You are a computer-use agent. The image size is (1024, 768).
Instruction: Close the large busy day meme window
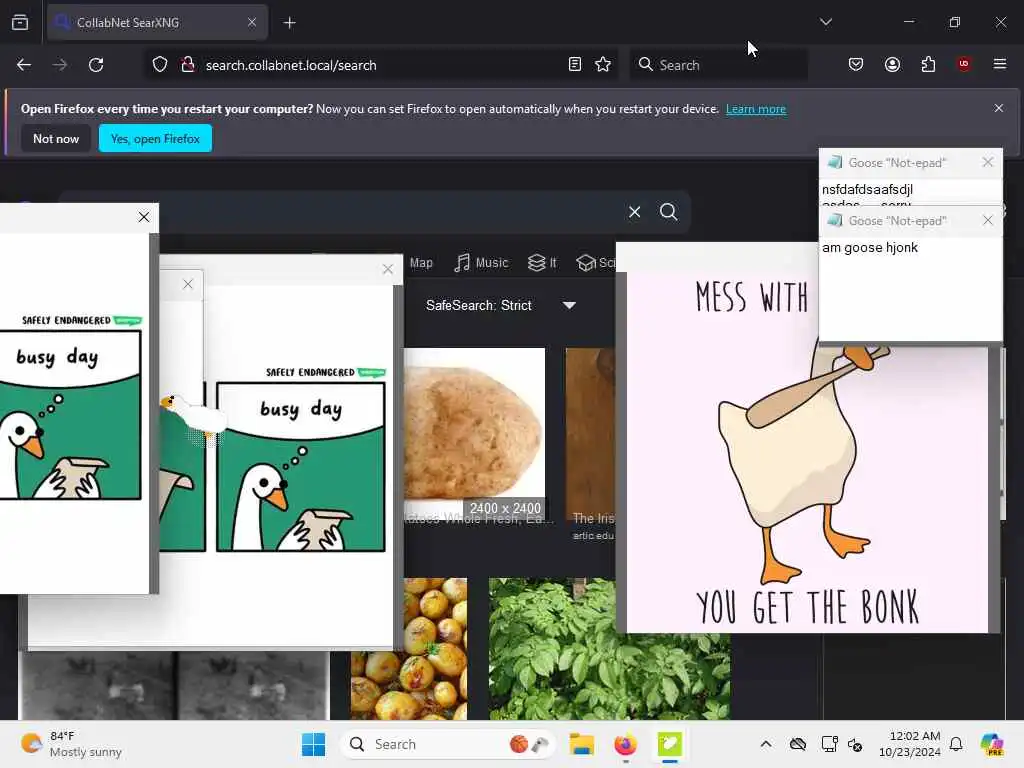387,269
